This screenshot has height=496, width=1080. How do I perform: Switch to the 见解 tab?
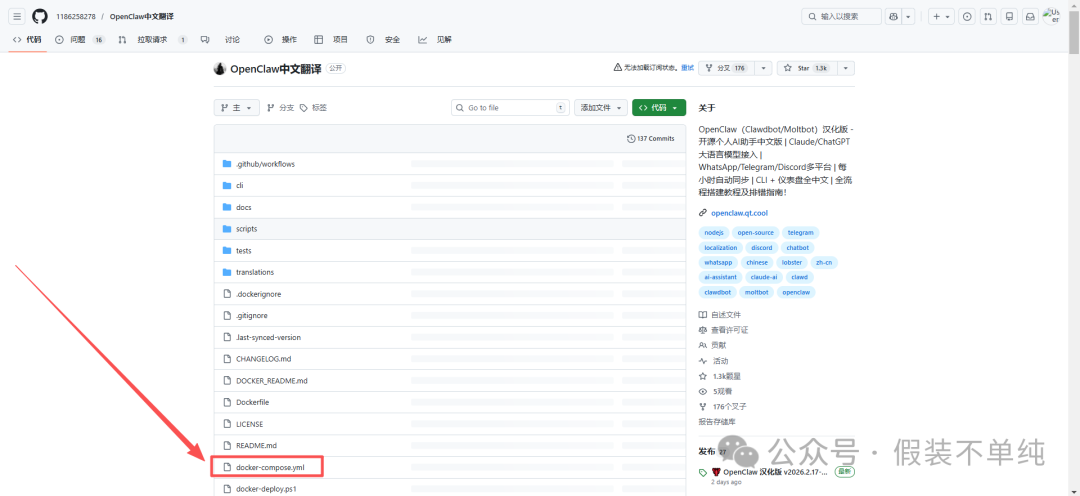click(435, 40)
